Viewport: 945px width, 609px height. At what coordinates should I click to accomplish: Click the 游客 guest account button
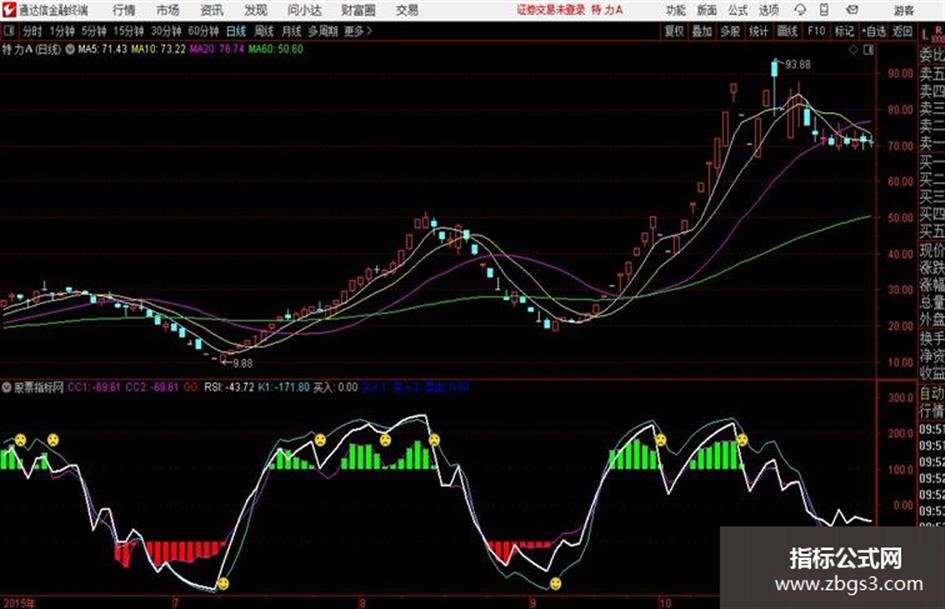pyautogui.click(x=903, y=10)
